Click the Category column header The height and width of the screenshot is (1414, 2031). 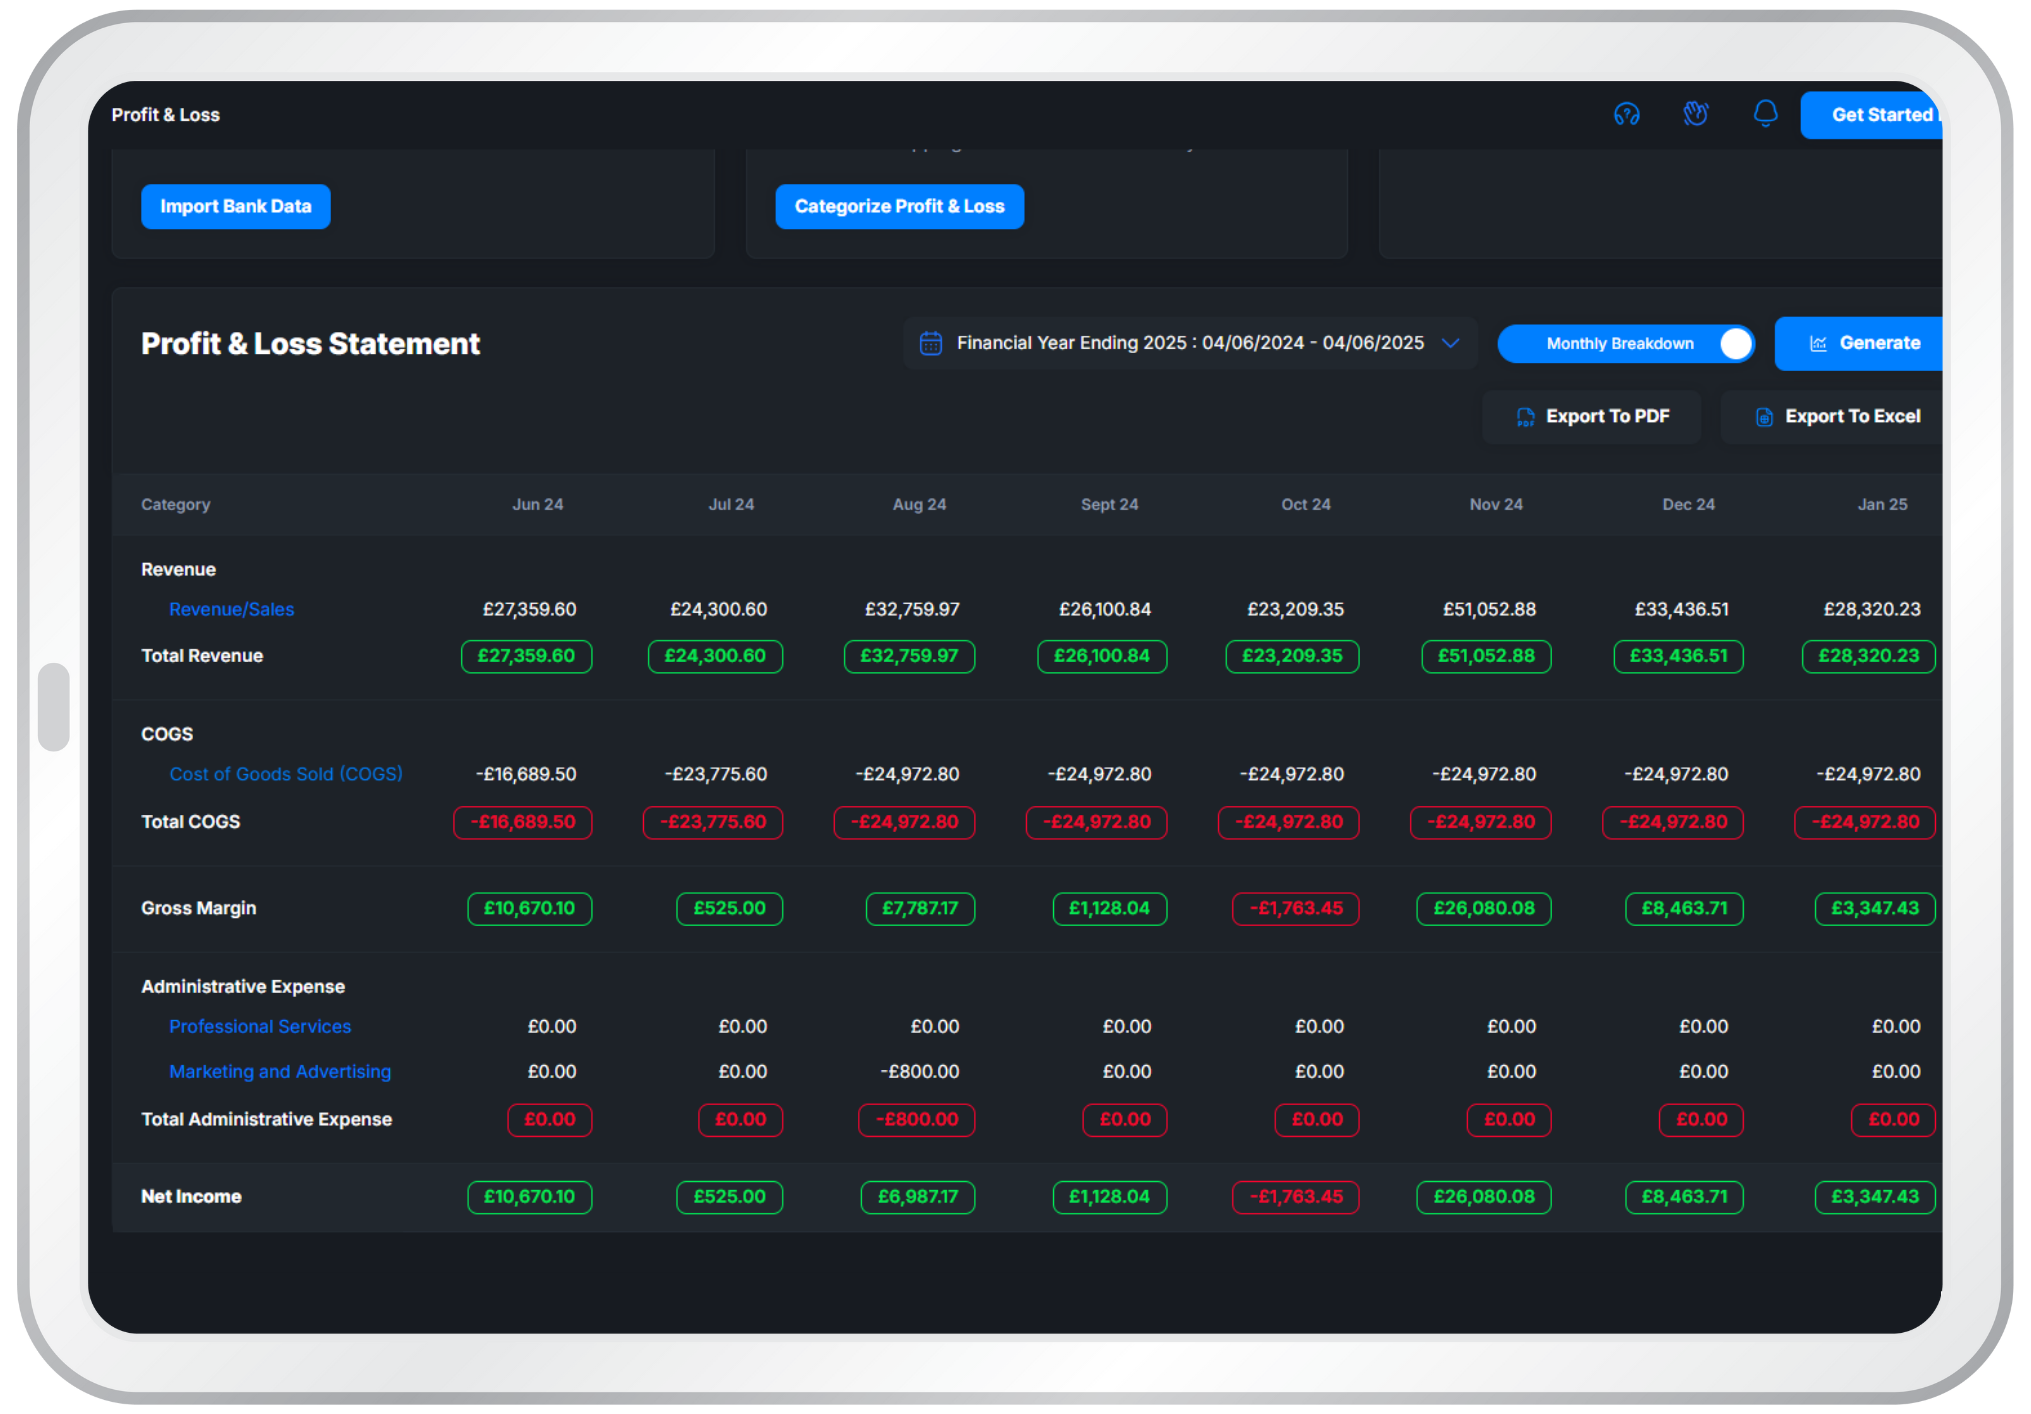pyautogui.click(x=175, y=504)
